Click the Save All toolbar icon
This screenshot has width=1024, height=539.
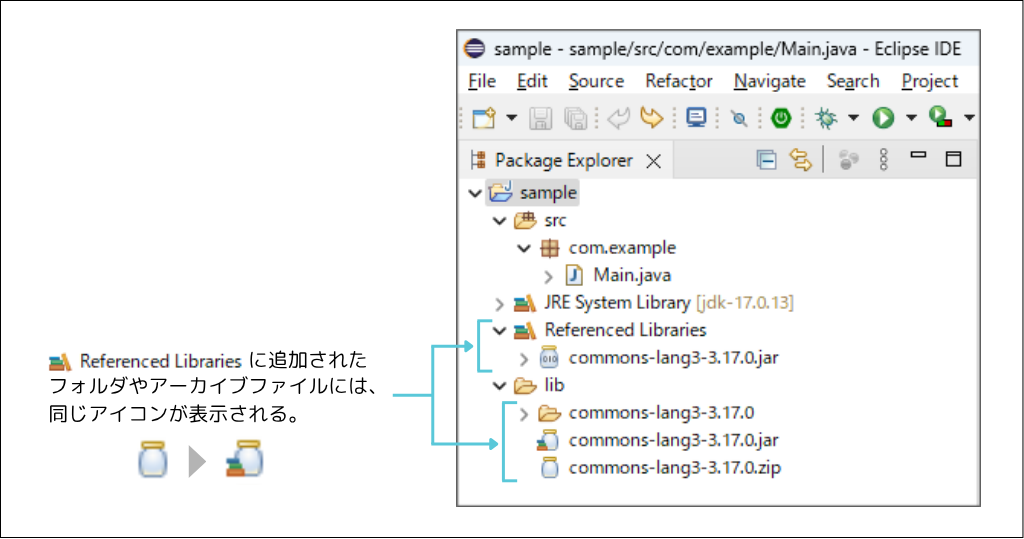click(x=575, y=118)
